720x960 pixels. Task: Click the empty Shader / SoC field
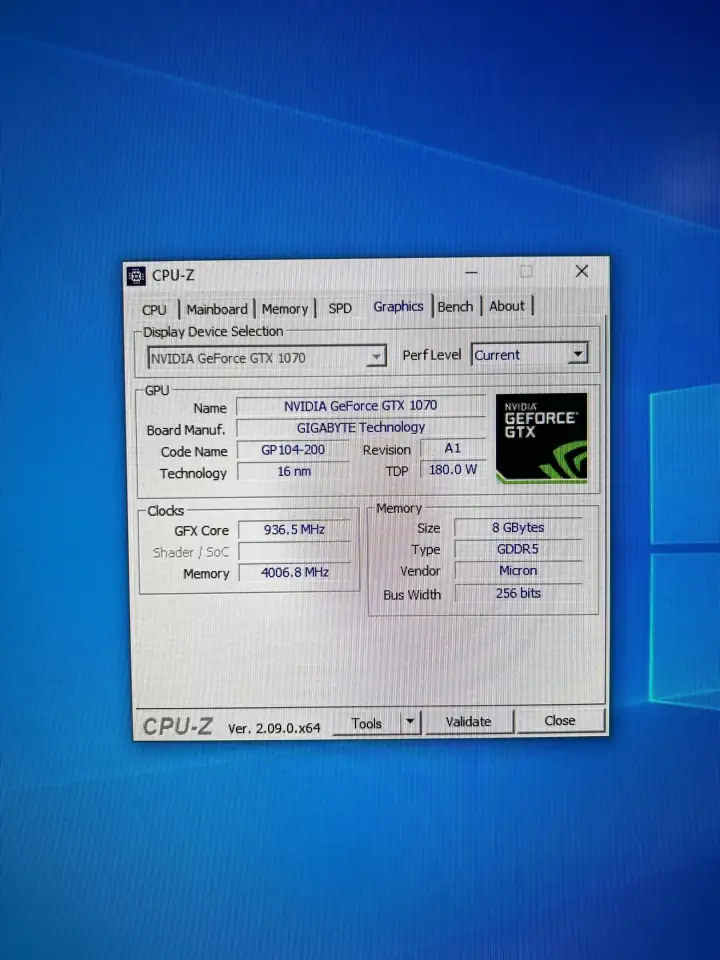pyautogui.click(x=294, y=552)
